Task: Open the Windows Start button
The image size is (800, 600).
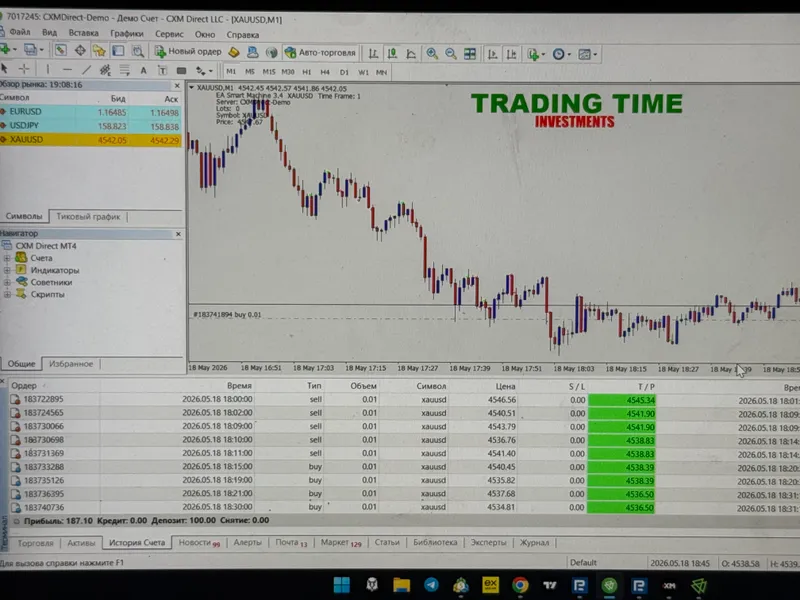Action: pos(341,585)
